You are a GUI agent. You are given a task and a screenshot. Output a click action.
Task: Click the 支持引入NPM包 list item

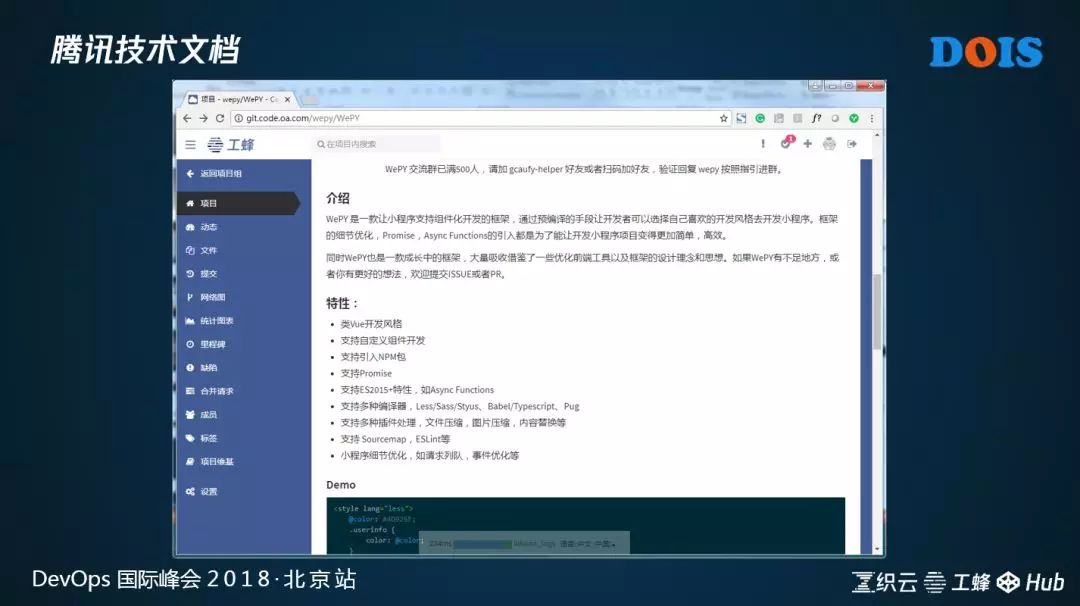(373, 357)
